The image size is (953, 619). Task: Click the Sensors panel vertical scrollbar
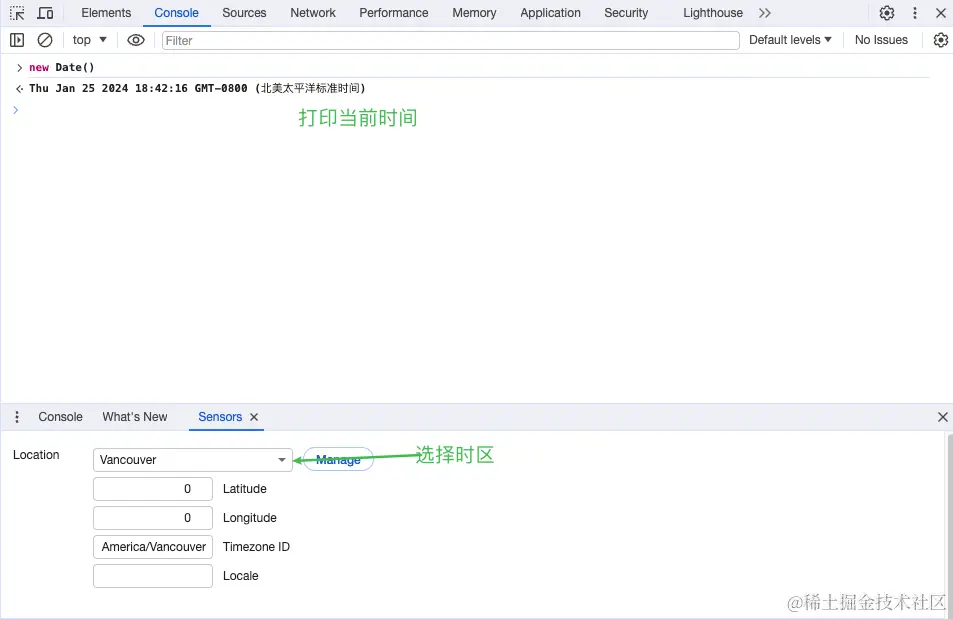coord(949,524)
